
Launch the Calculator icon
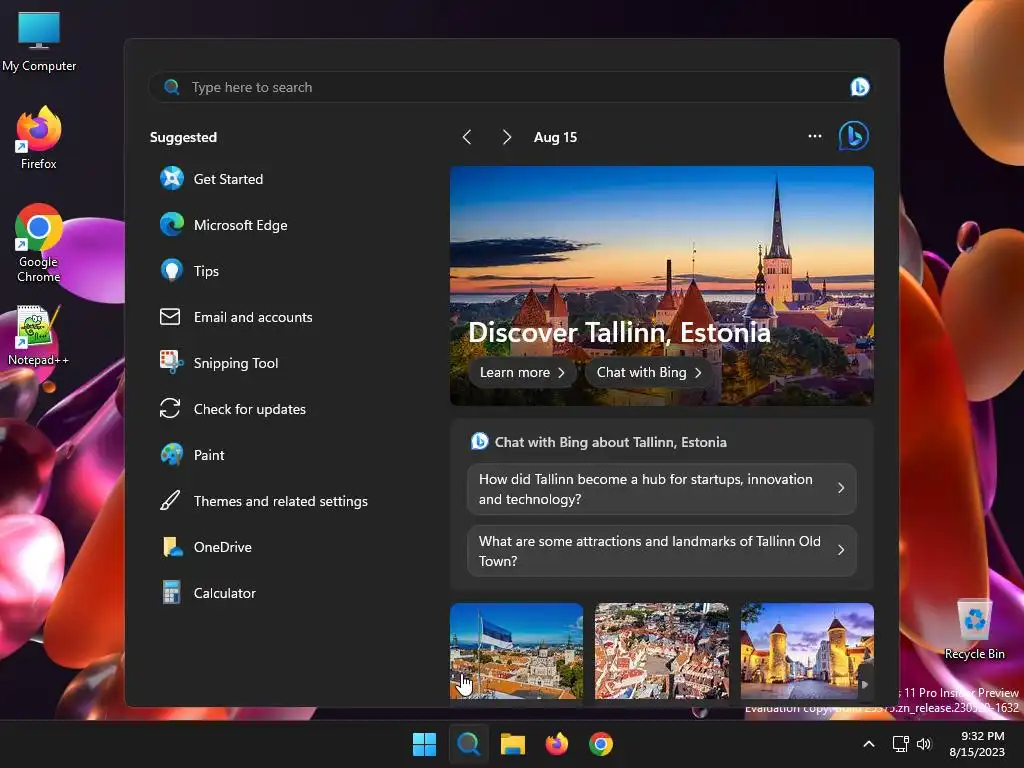(x=171, y=592)
